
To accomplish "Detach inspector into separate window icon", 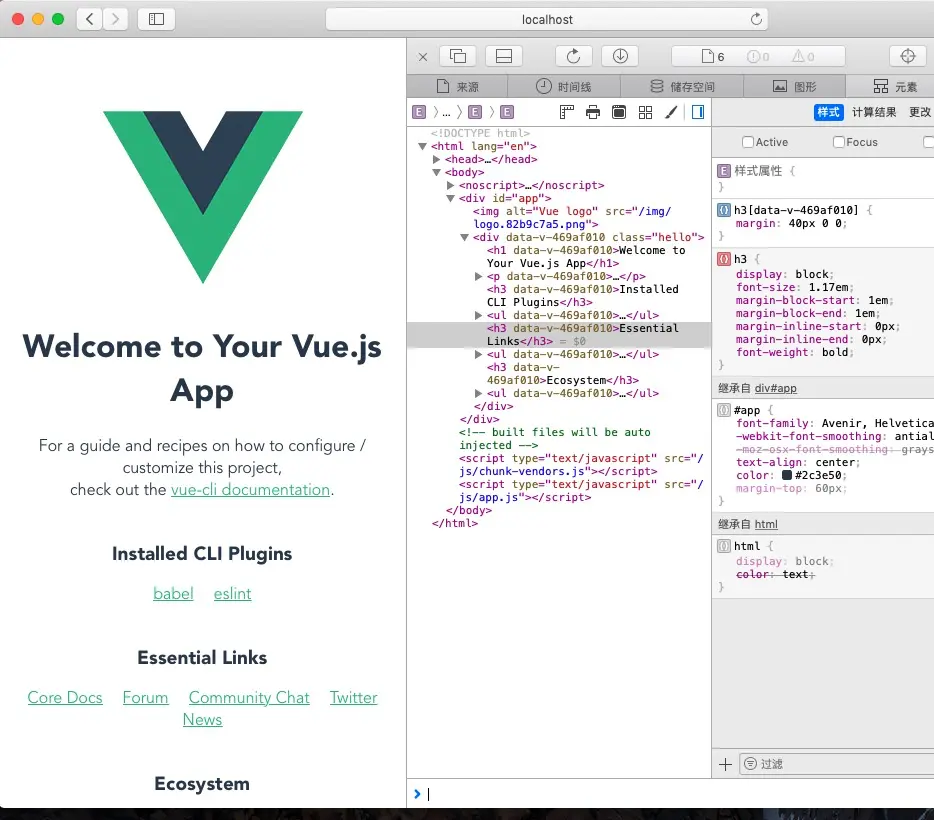I will 458,56.
